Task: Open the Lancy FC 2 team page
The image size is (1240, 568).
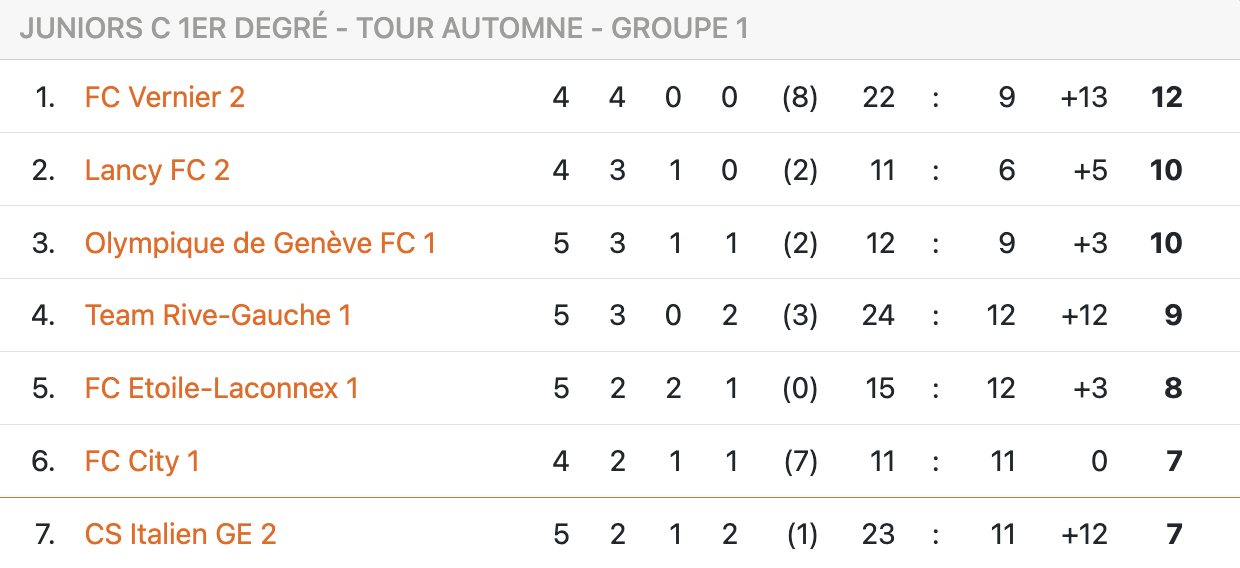Action: [x=157, y=170]
